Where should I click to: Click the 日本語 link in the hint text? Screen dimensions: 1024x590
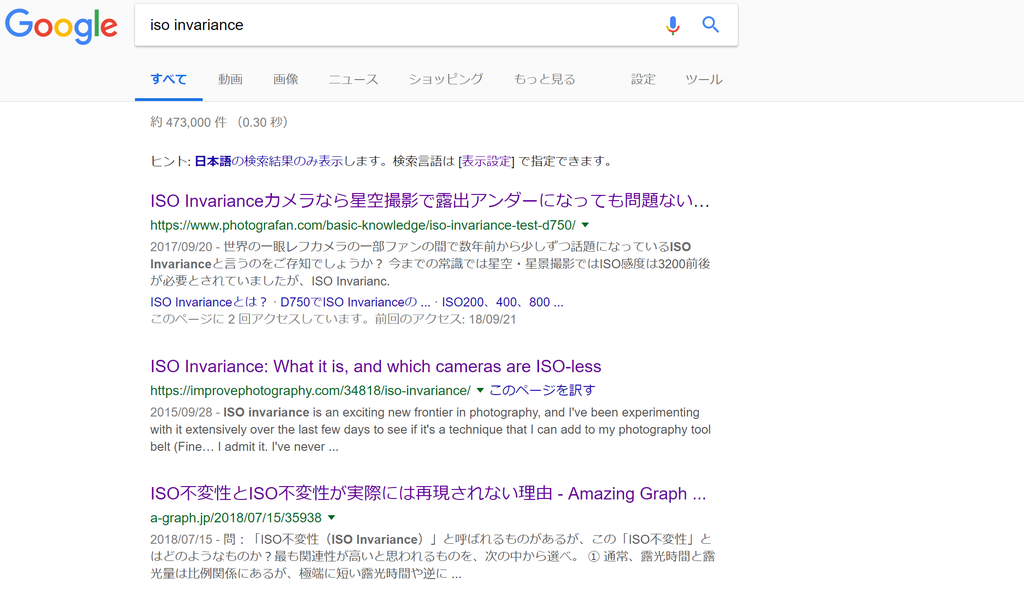pos(208,160)
